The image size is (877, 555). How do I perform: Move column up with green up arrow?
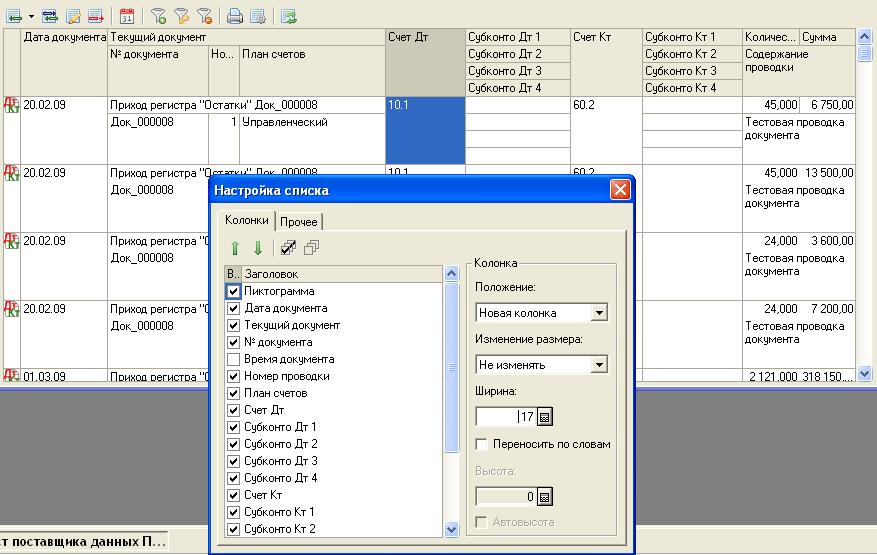click(x=236, y=248)
